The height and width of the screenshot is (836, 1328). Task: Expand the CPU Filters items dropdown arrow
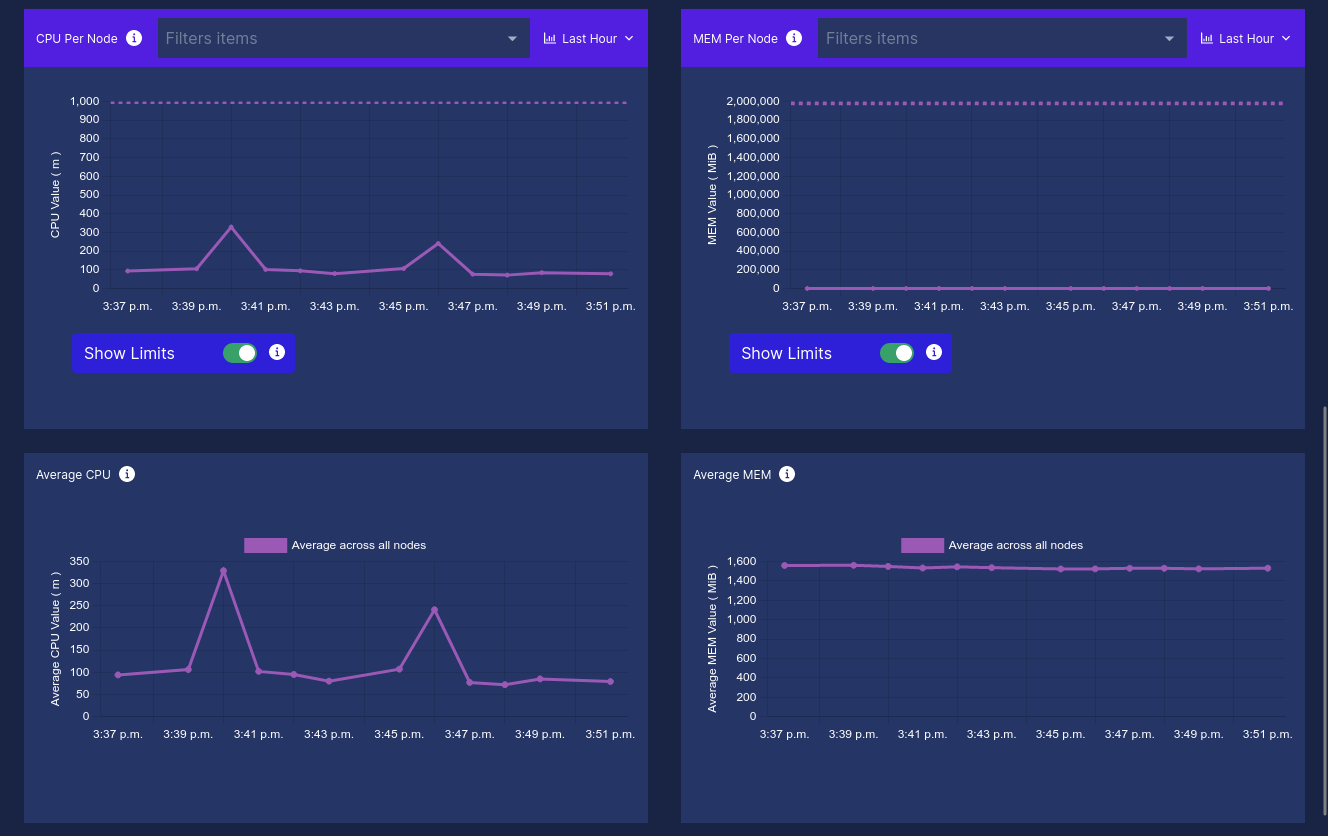pos(513,38)
